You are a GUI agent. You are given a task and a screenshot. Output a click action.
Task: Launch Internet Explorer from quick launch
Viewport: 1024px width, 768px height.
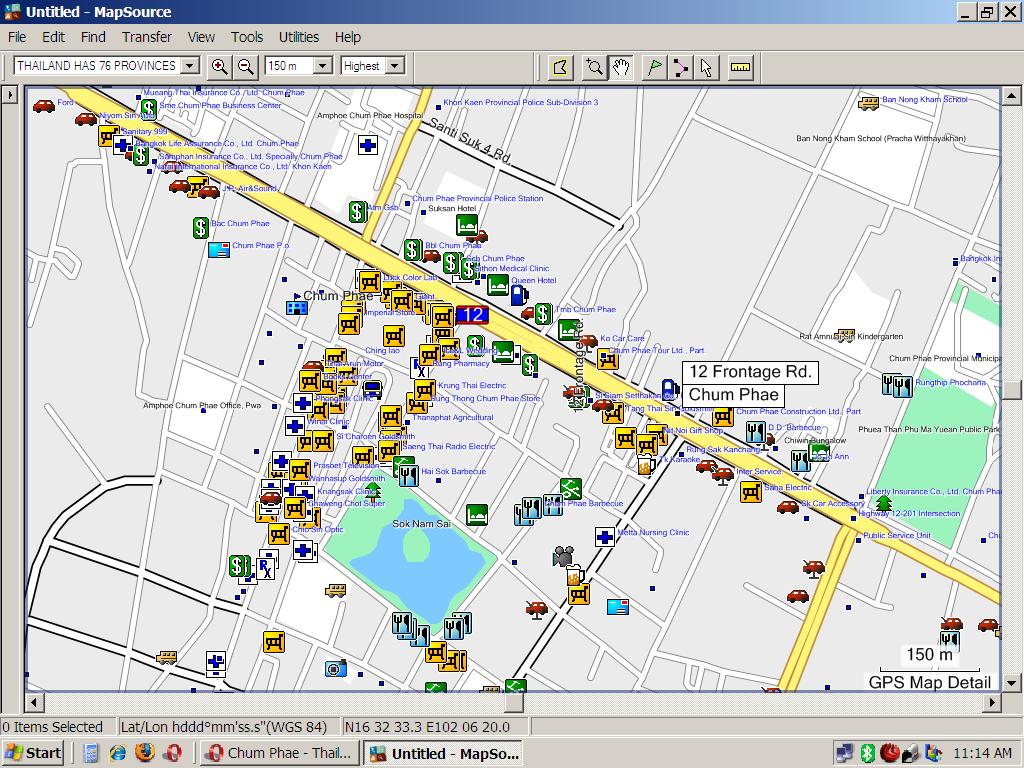(x=118, y=753)
